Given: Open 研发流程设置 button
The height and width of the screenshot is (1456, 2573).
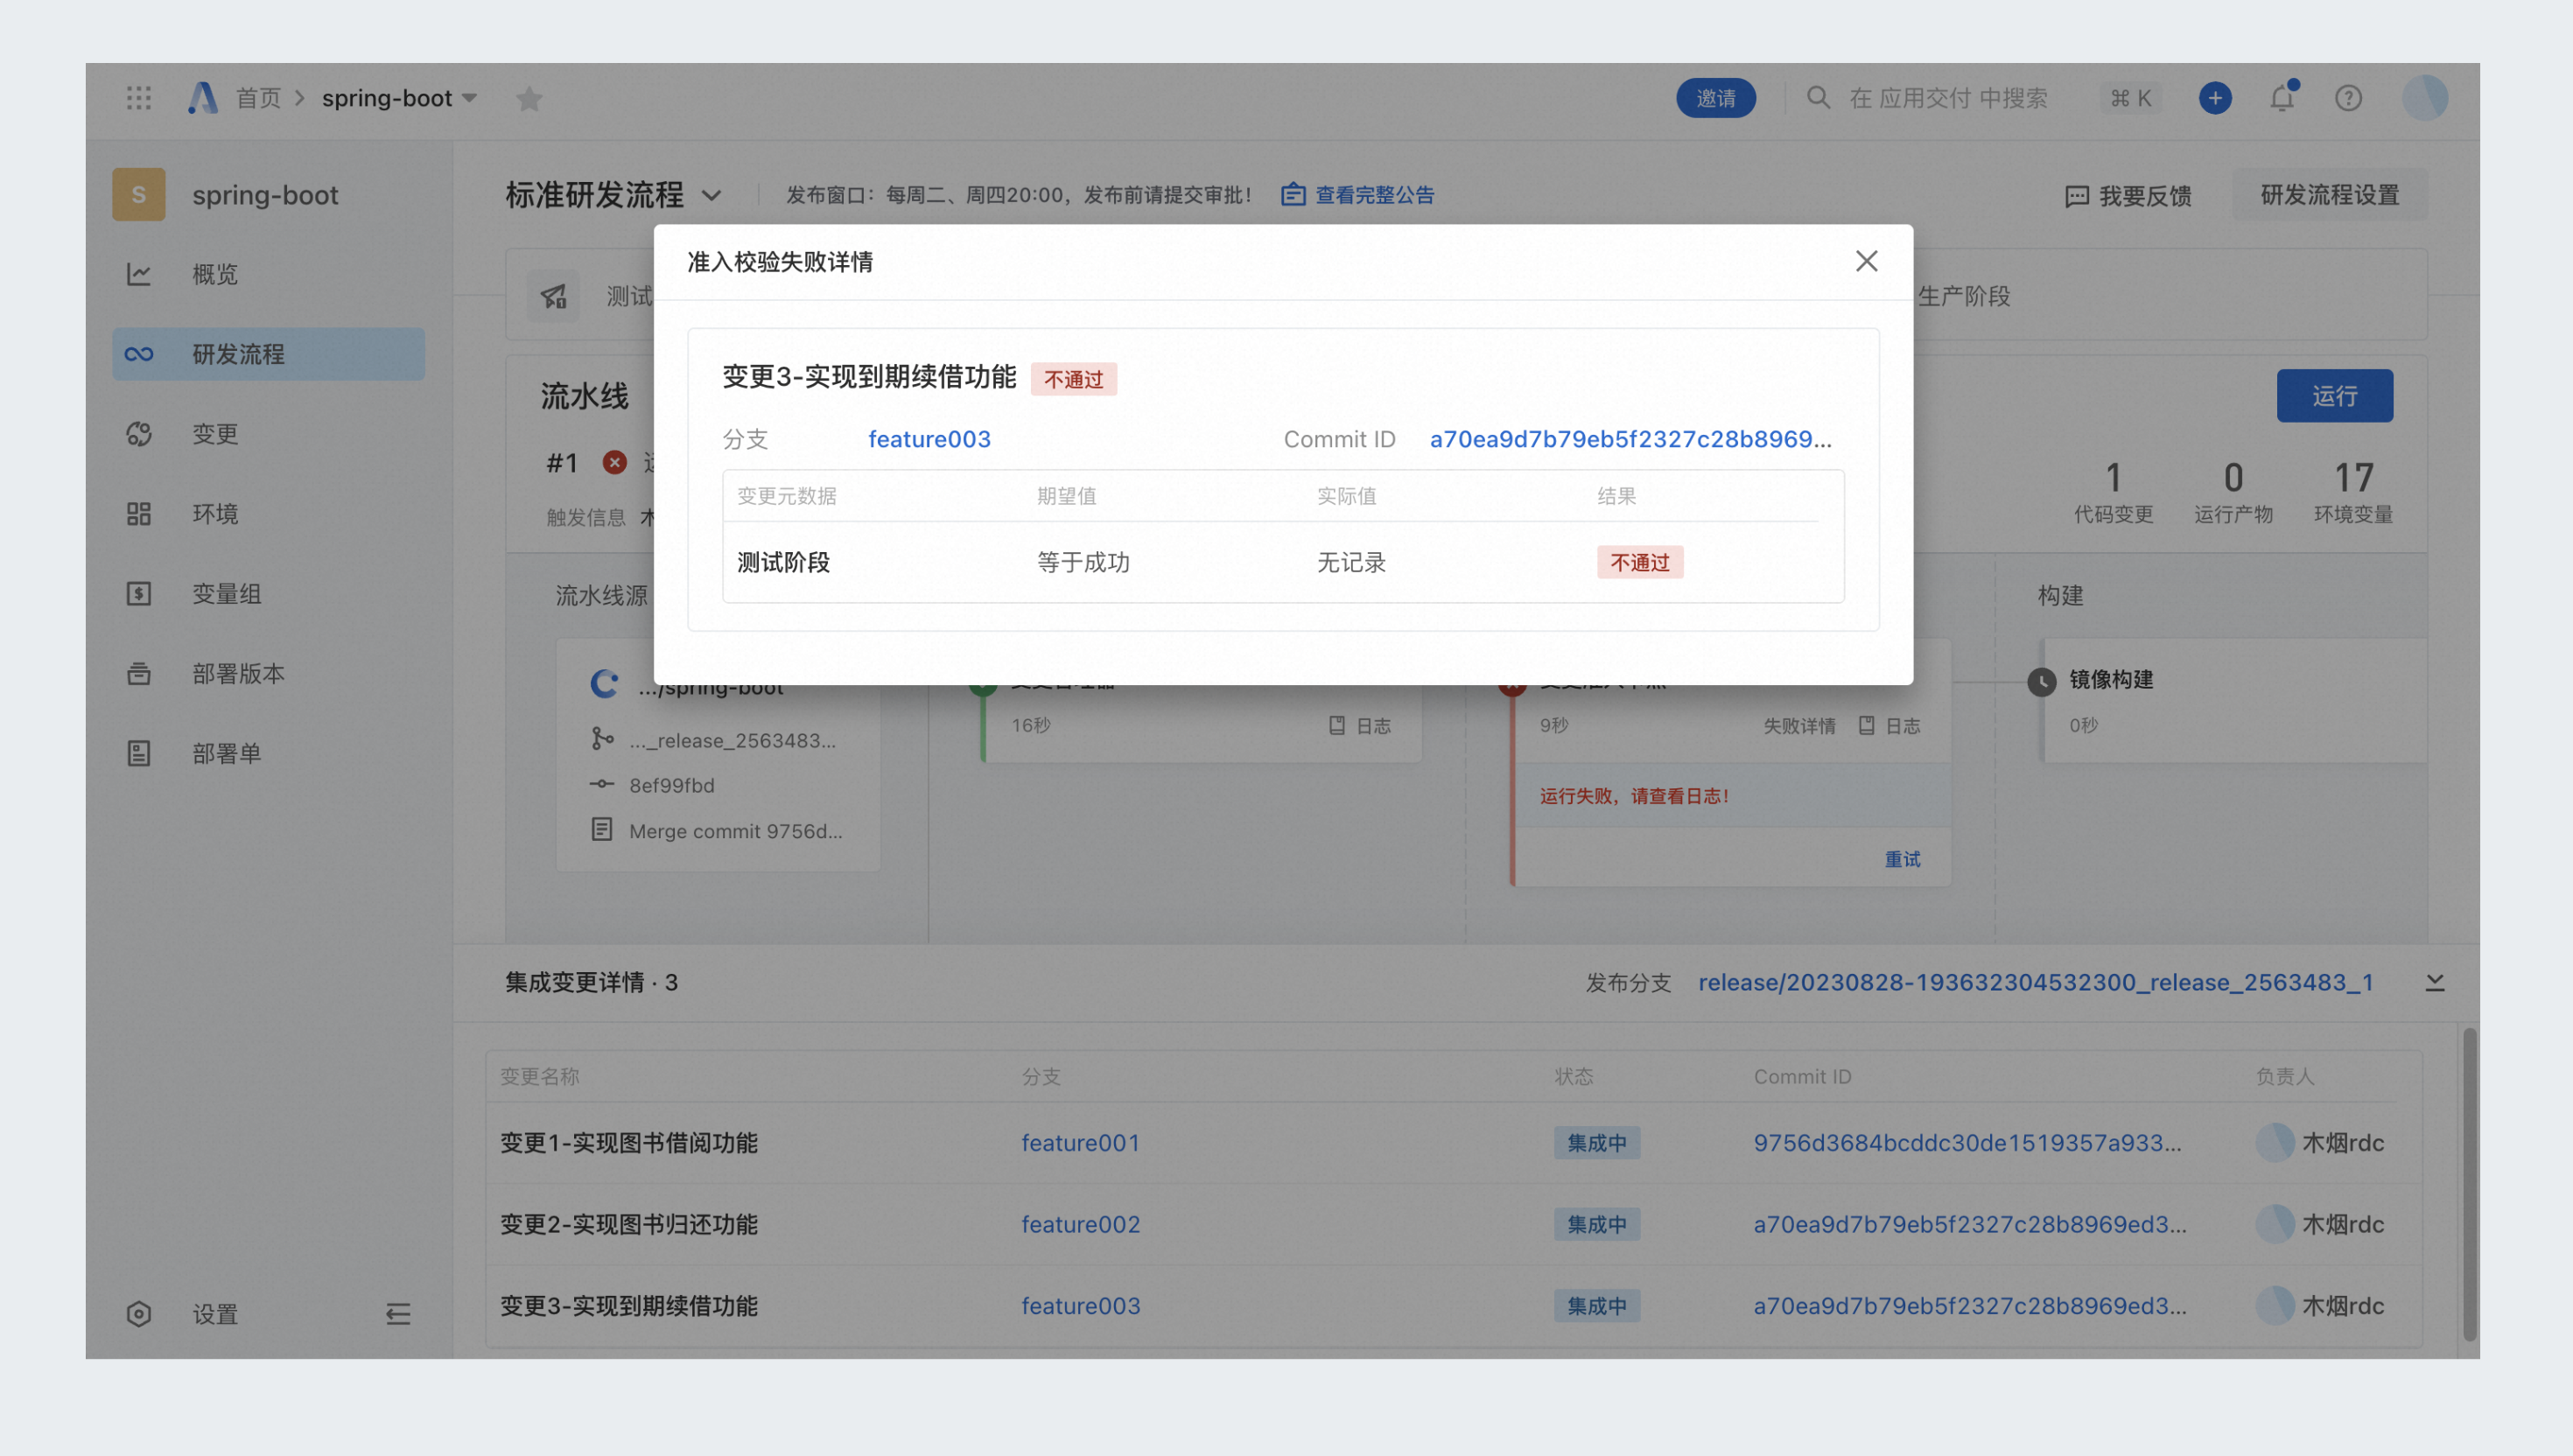Looking at the screenshot, I should (x=2330, y=195).
